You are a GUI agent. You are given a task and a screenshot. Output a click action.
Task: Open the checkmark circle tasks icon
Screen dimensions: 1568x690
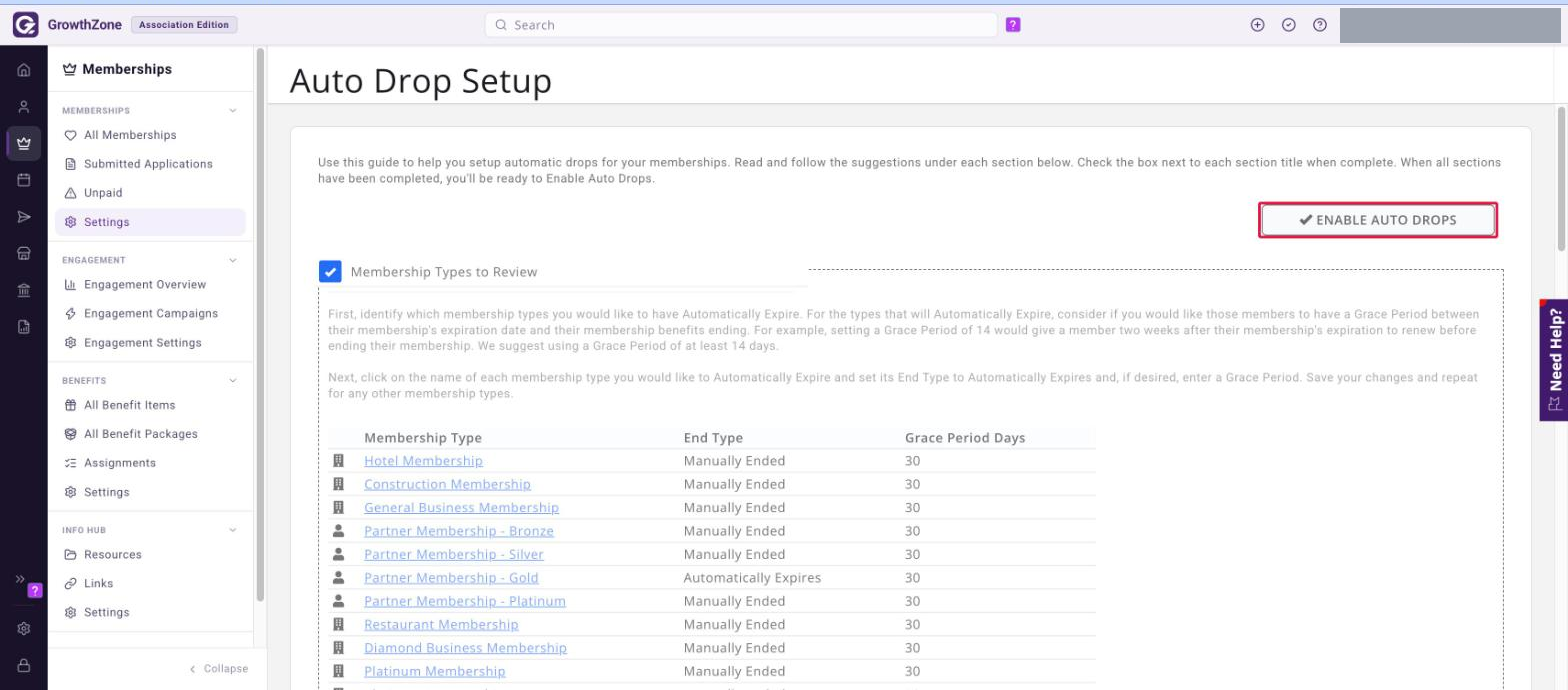coord(1289,25)
